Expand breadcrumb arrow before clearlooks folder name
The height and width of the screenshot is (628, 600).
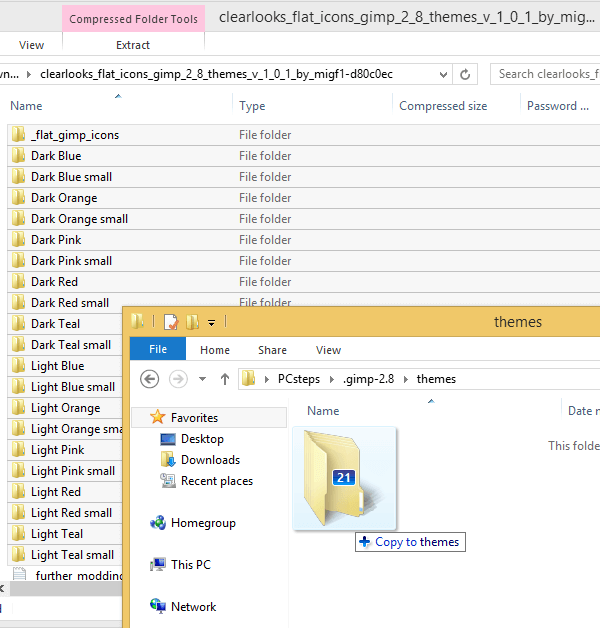coord(29,74)
